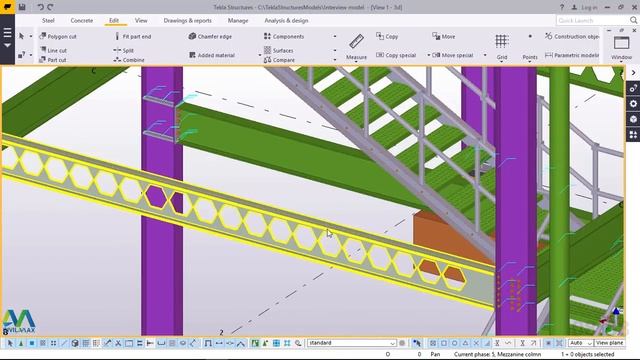Open Analysis & design tab
Image resolution: width=640 pixels, height=360 pixels.
pyautogui.click(x=286, y=20)
